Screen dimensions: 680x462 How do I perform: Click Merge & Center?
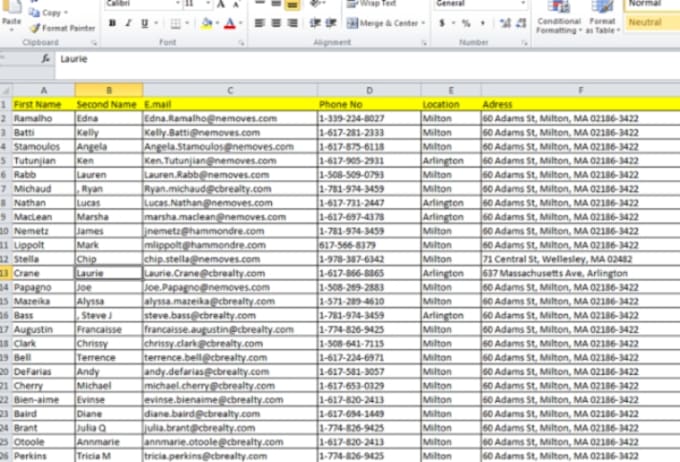point(383,23)
